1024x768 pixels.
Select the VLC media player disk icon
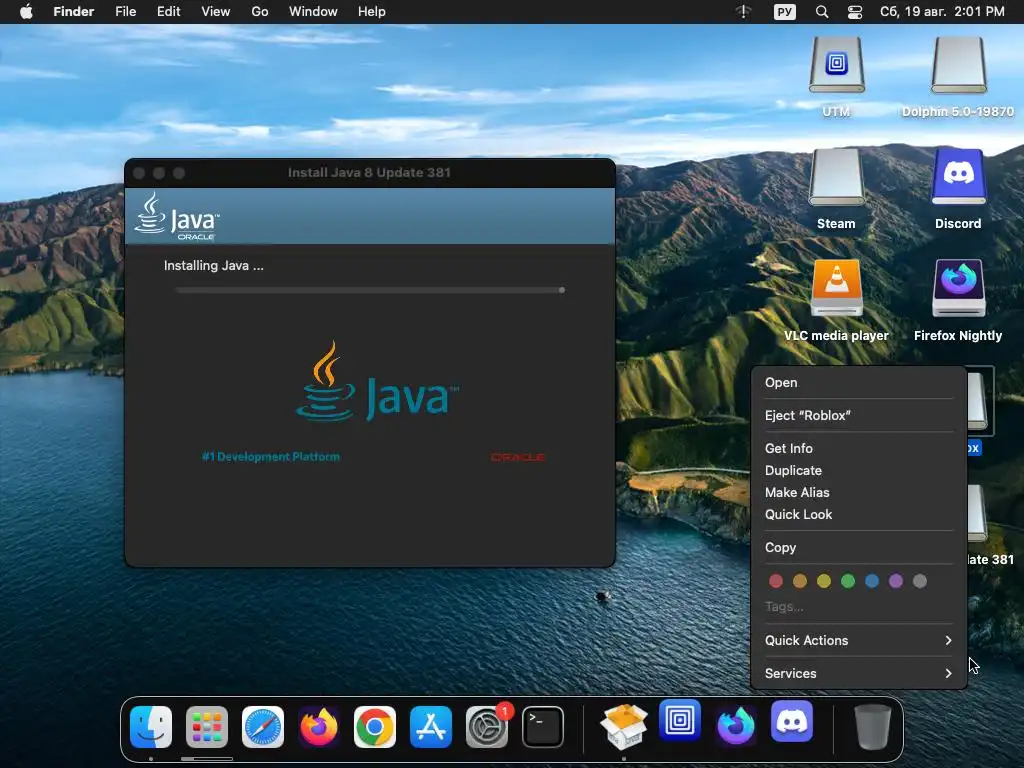[837, 289]
